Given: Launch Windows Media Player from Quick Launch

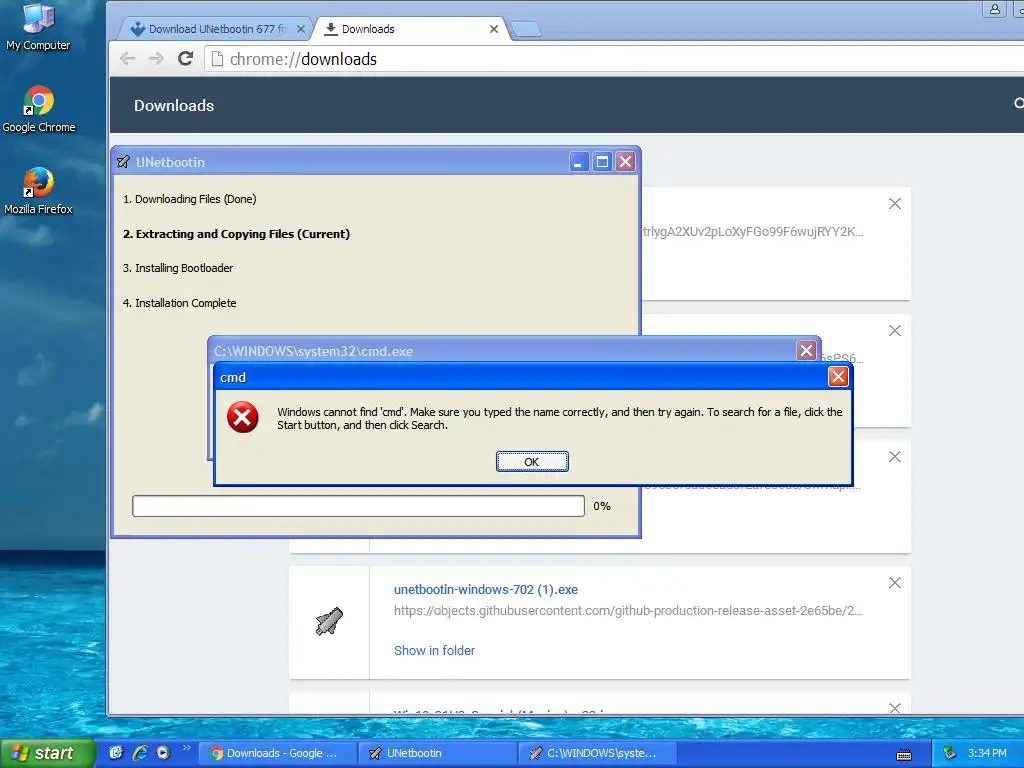Looking at the screenshot, I should tap(163, 753).
